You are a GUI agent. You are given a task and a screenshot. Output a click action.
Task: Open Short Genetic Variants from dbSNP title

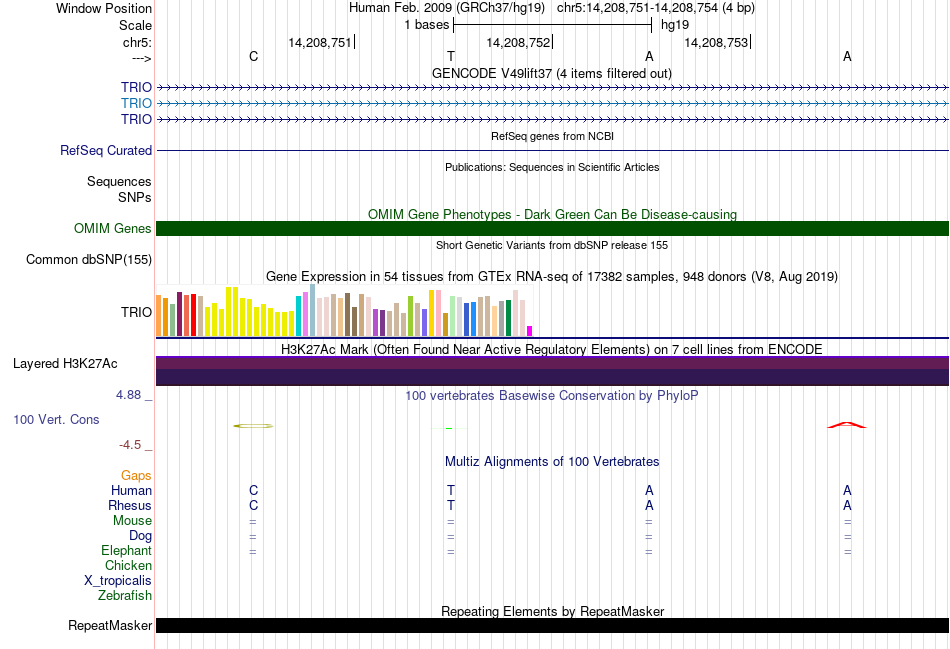pos(552,245)
